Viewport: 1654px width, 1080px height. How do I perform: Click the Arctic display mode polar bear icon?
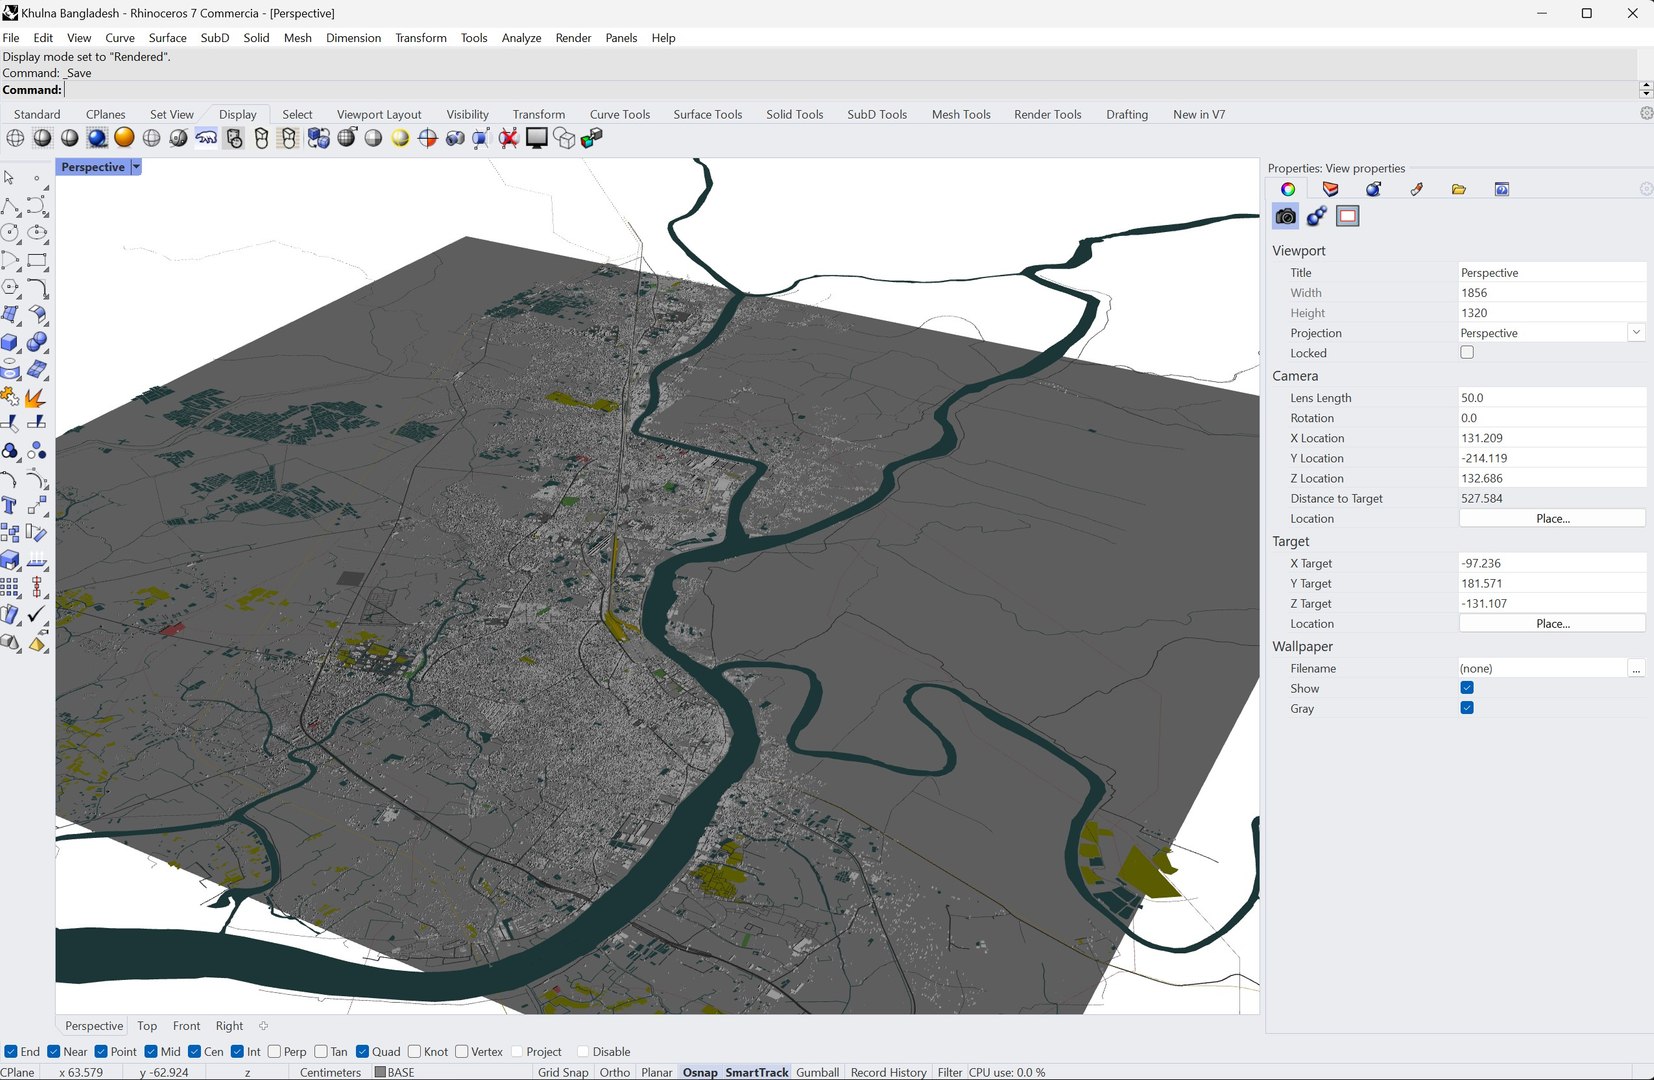click(206, 138)
